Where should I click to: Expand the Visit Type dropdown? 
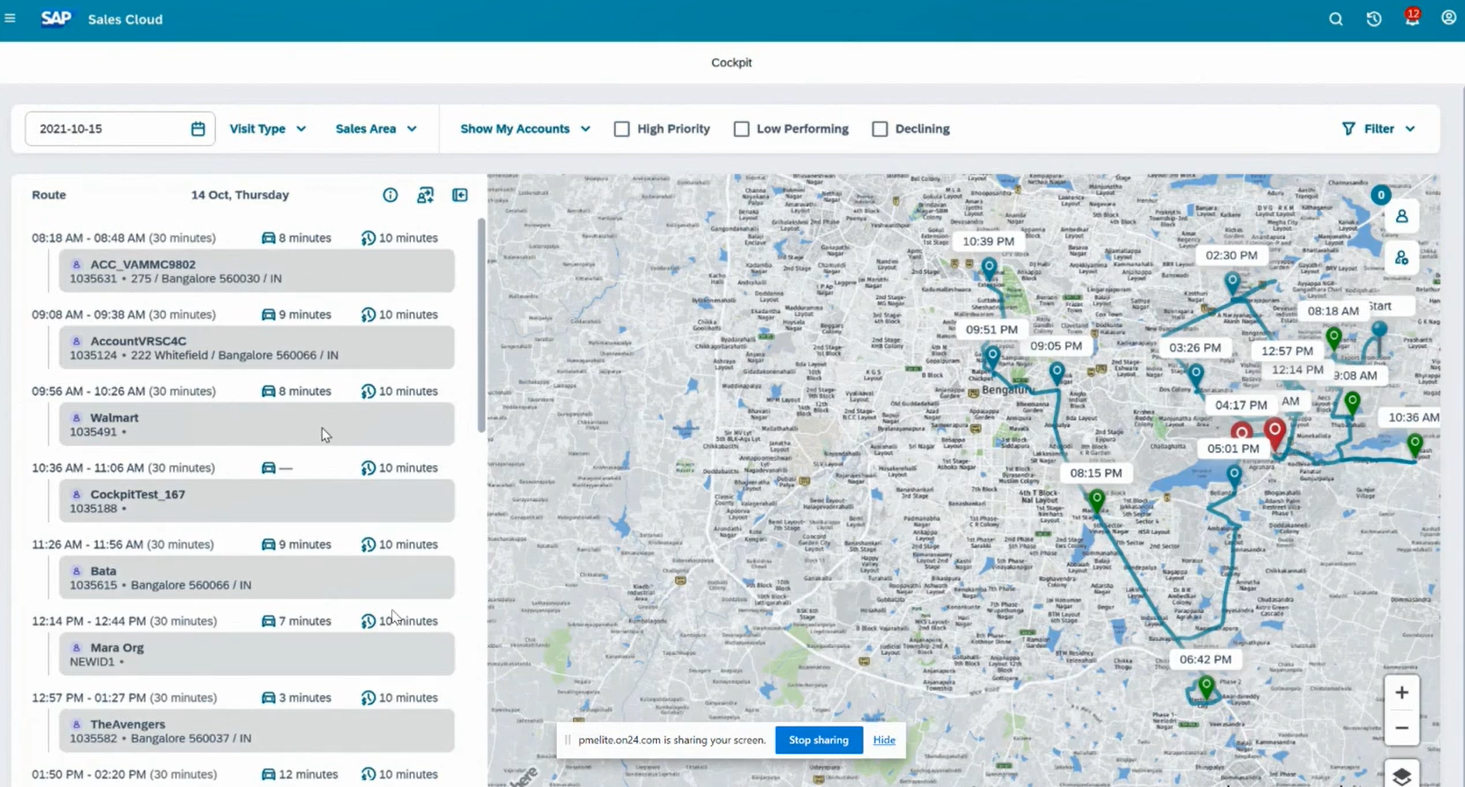(x=268, y=129)
